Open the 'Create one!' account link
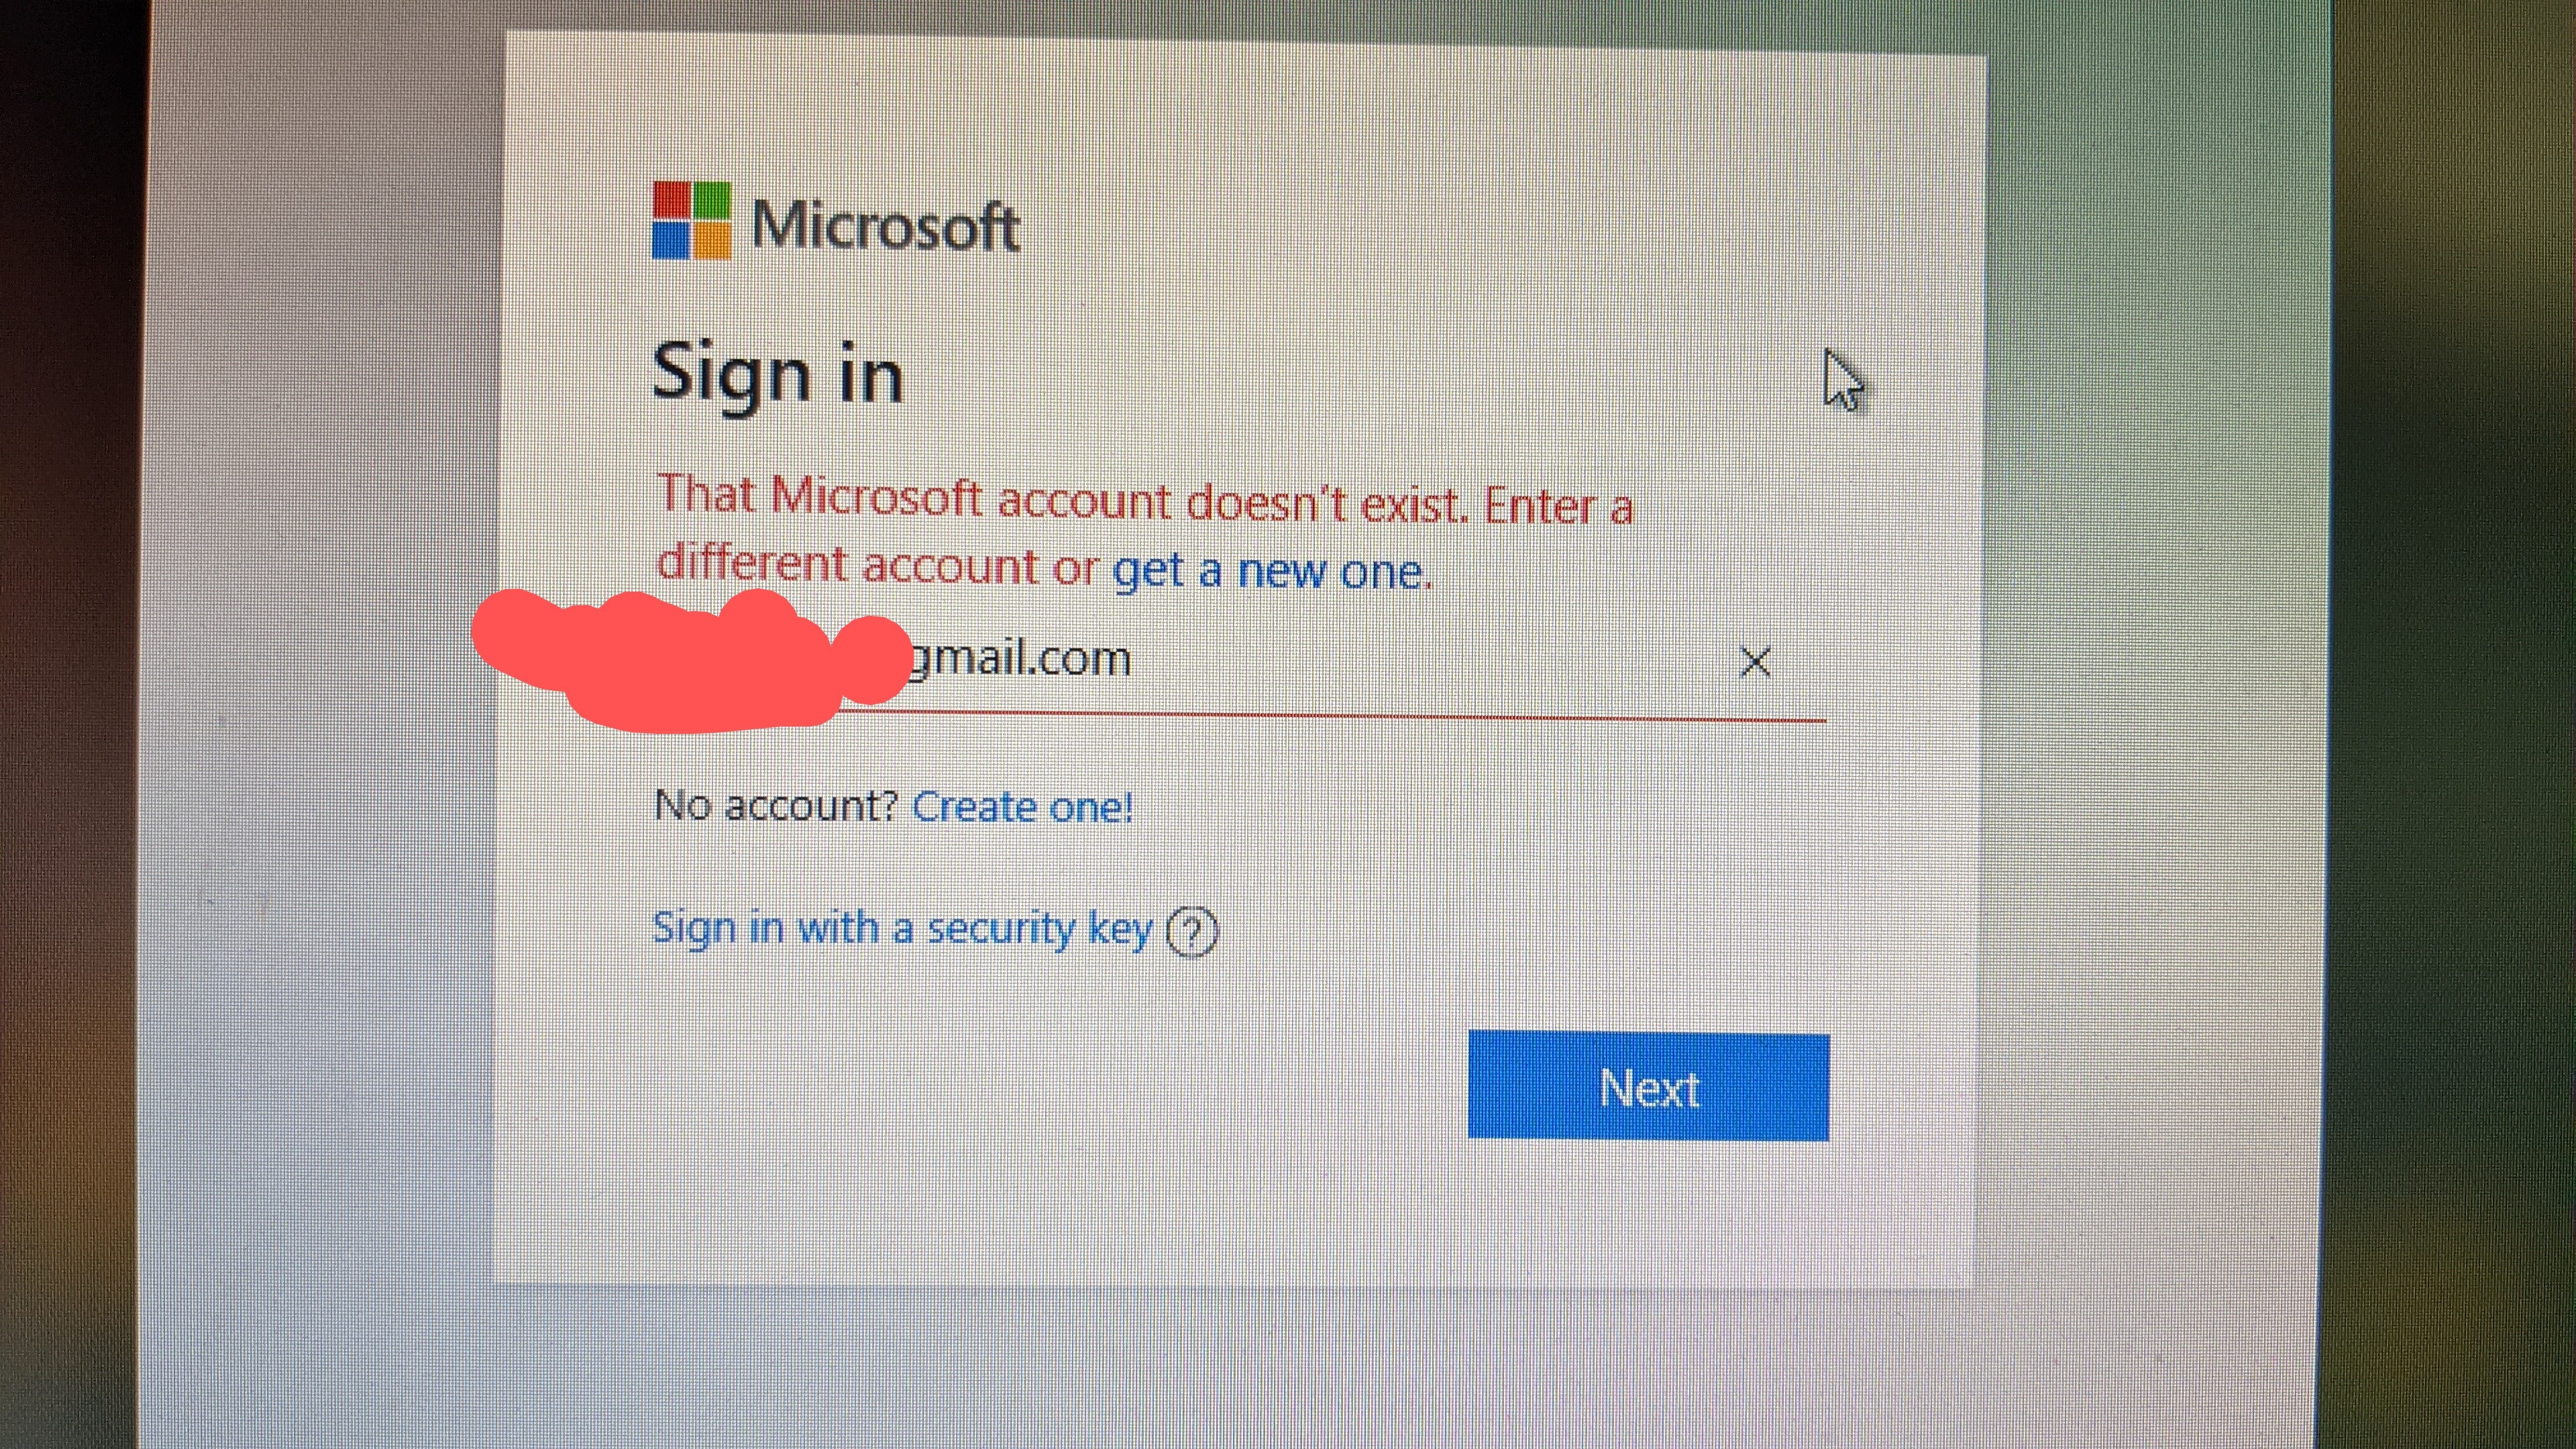 [x=1023, y=806]
